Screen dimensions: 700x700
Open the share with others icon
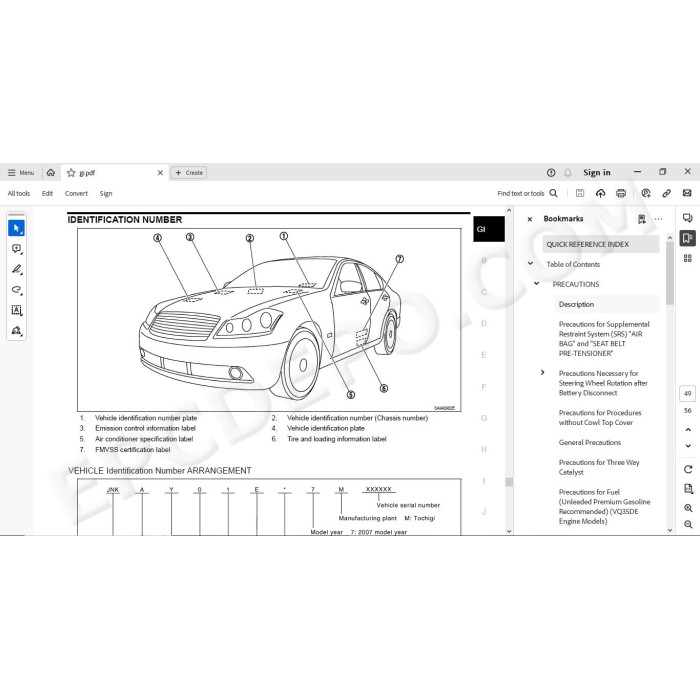coord(646,193)
